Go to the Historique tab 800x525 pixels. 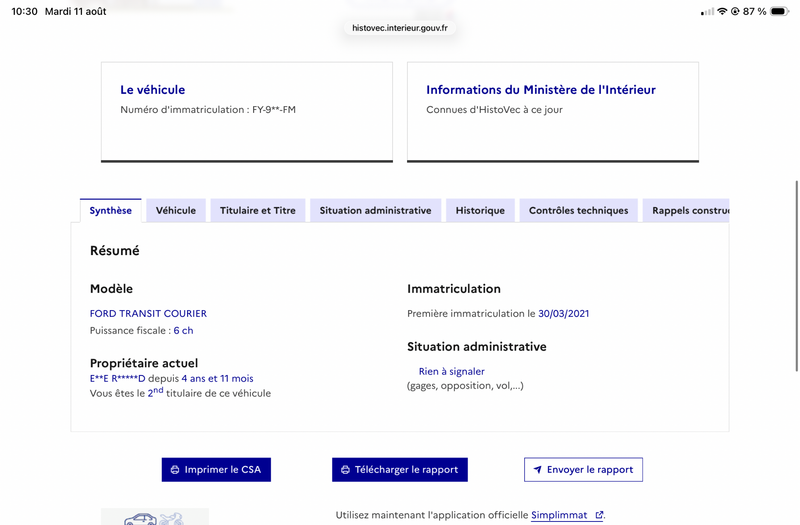(x=480, y=210)
